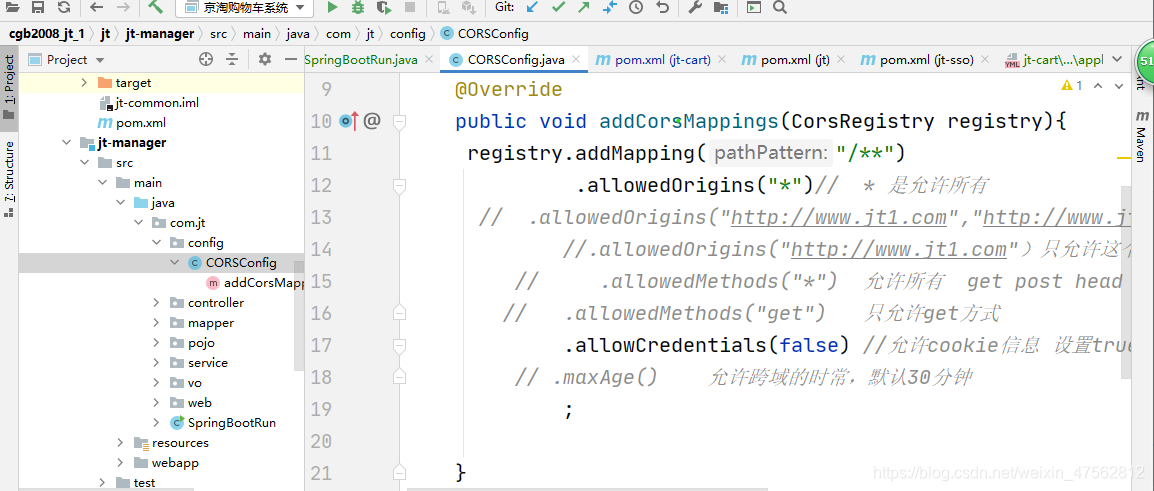1154x491 pixels.
Task: Expand the resources folder
Action: pyautogui.click(x=120, y=442)
